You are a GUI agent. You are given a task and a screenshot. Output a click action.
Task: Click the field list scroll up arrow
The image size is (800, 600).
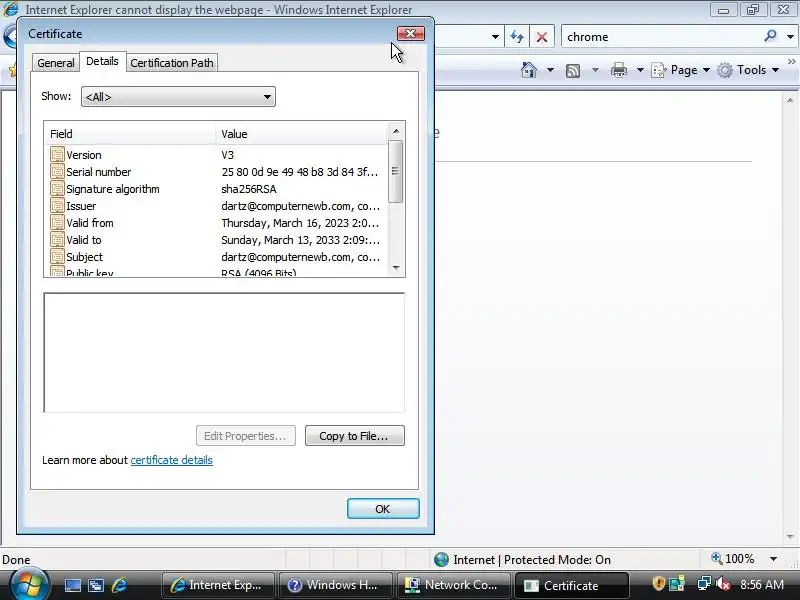(x=396, y=131)
